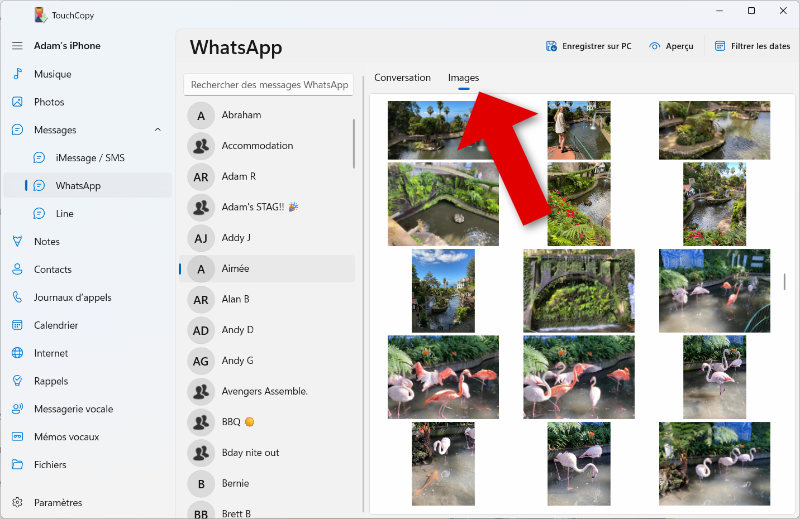This screenshot has width=800, height=519.
Task: Open the hamburger menu icon
Action: [x=17, y=46]
